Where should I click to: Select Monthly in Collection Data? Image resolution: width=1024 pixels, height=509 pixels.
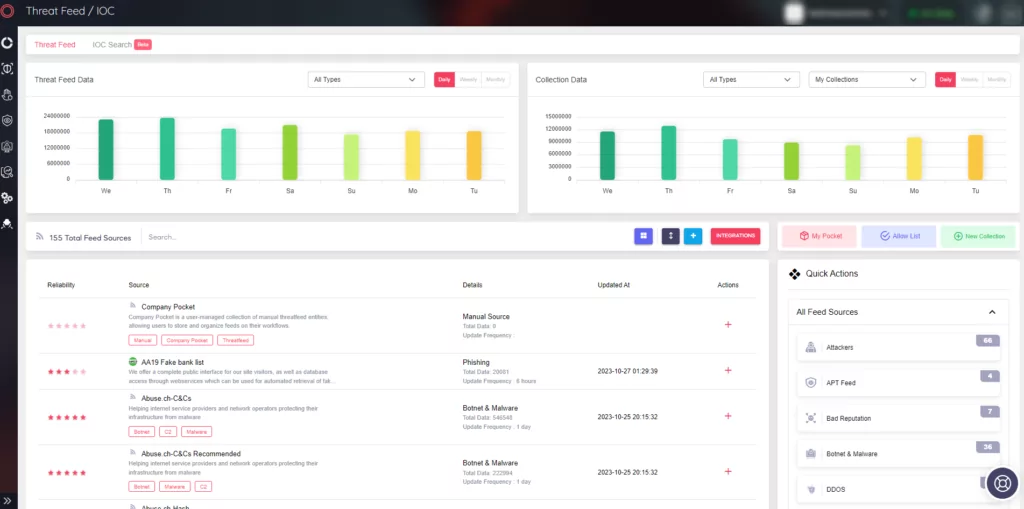point(997,80)
